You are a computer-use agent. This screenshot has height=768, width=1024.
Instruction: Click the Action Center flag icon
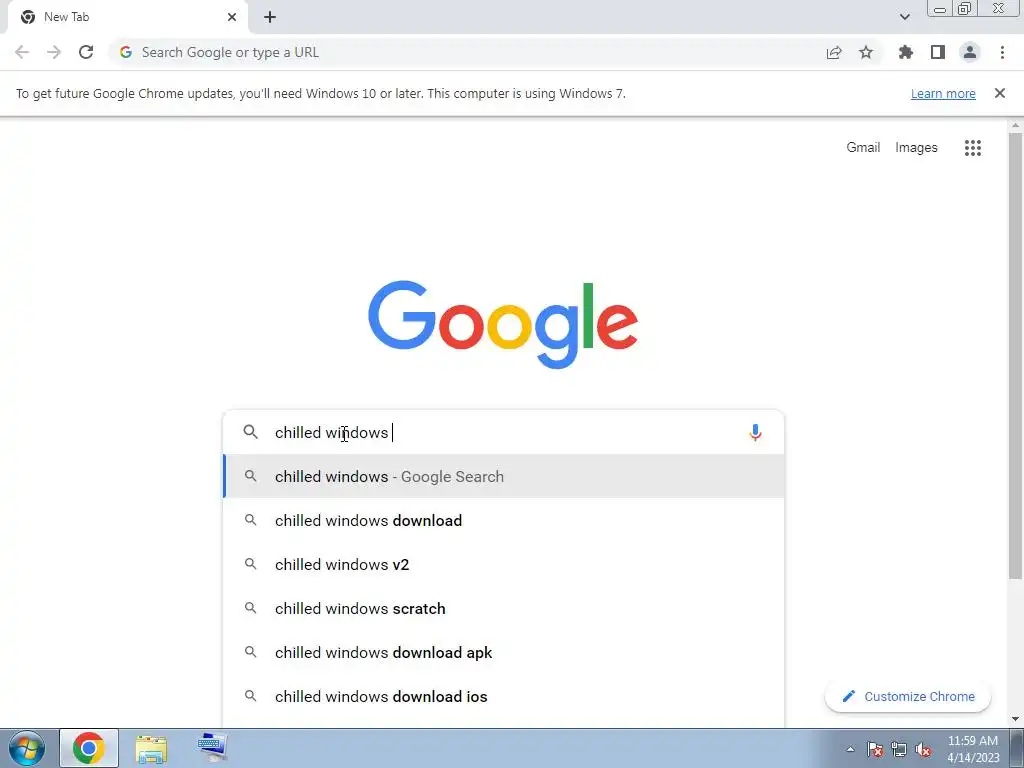pyautogui.click(x=875, y=749)
